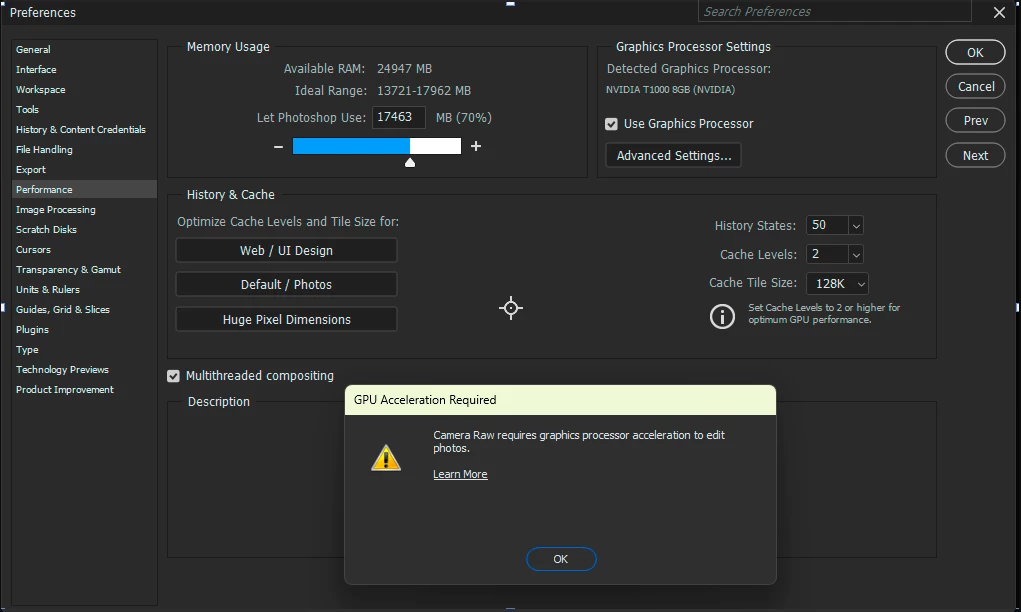Select the Interface preferences category
1021x612 pixels.
tap(36, 70)
